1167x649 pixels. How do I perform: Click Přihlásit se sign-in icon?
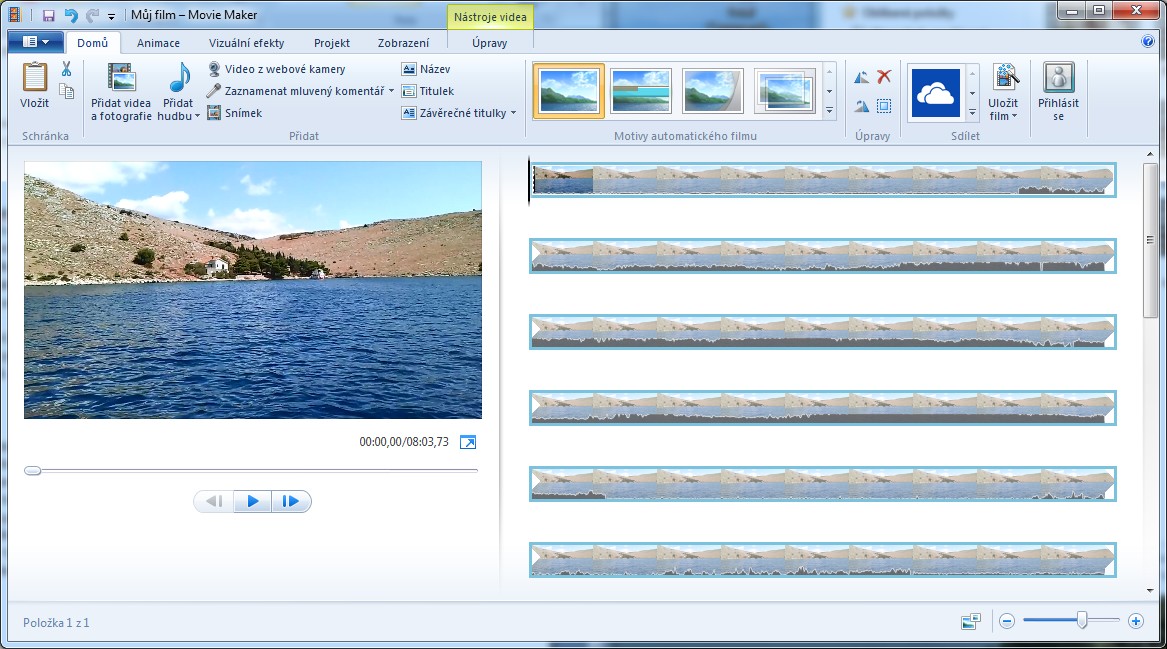1058,77
